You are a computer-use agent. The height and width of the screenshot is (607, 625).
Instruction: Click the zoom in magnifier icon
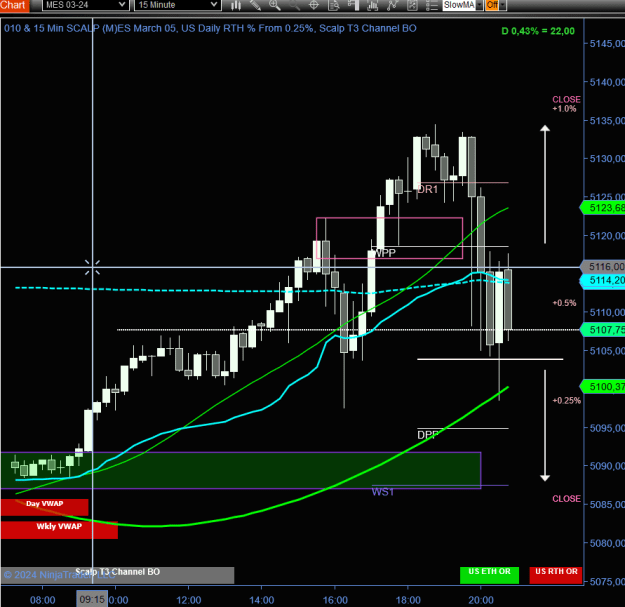(275, 5)
